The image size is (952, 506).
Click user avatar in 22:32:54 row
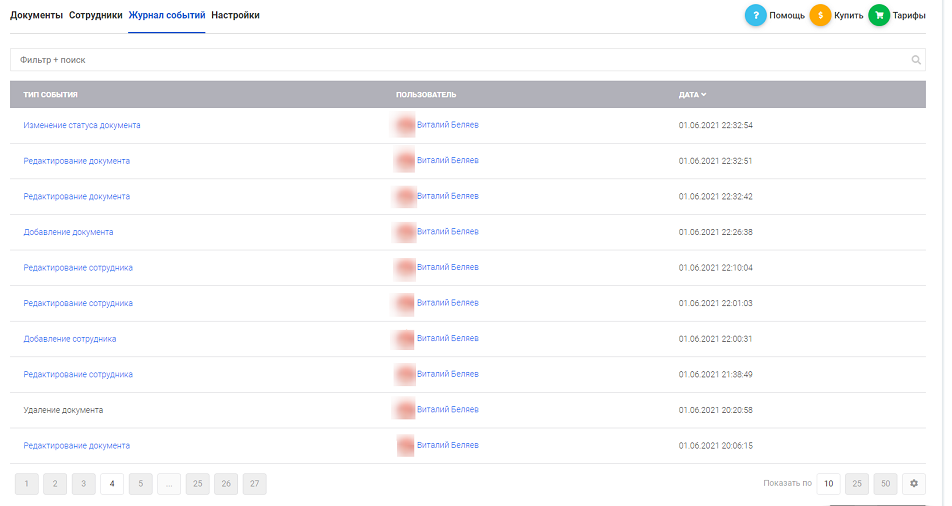click(404, 125)
